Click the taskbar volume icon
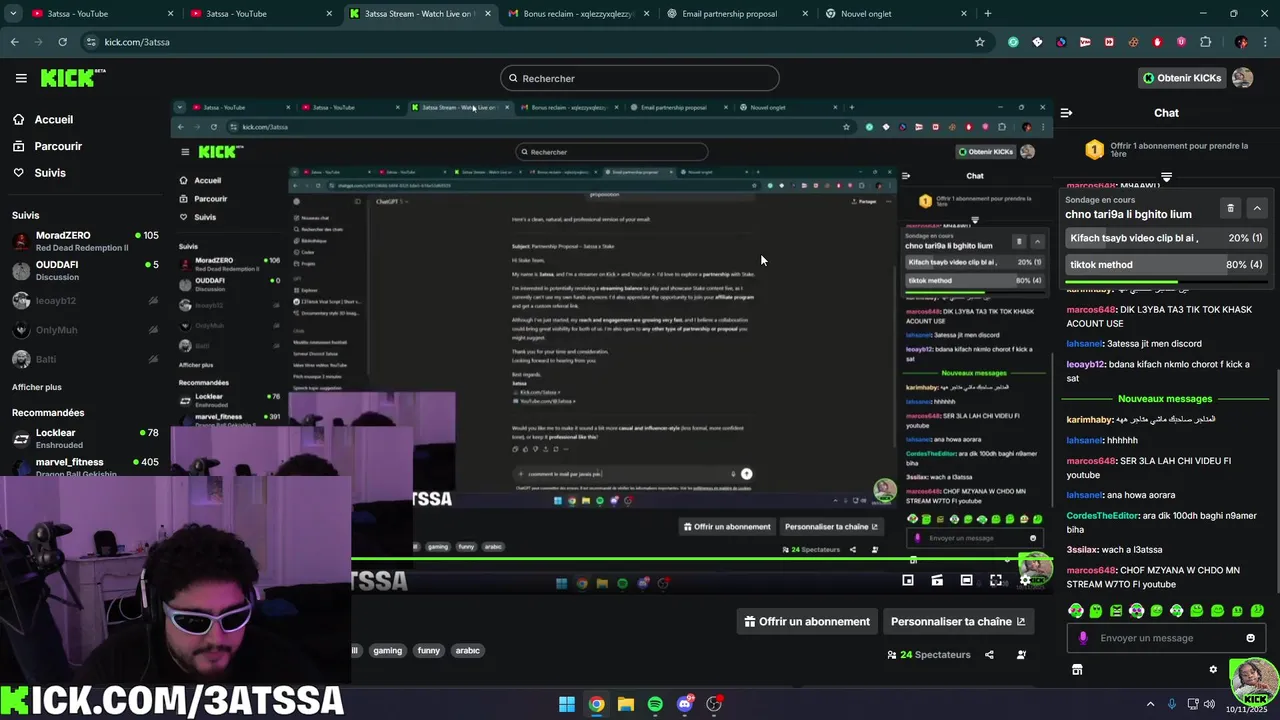1280x720 pixels. coord(1209,704)
